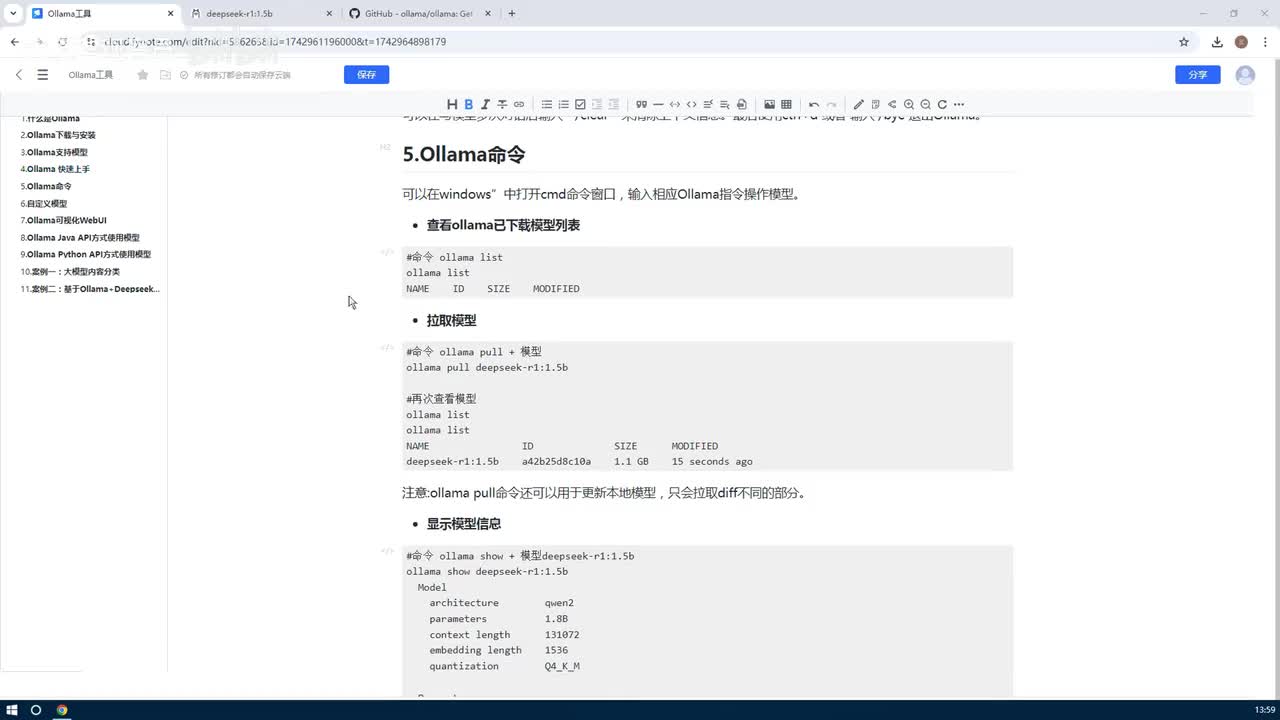
Task: Toggle strikethrough formatting
Action: click(502, 104)
